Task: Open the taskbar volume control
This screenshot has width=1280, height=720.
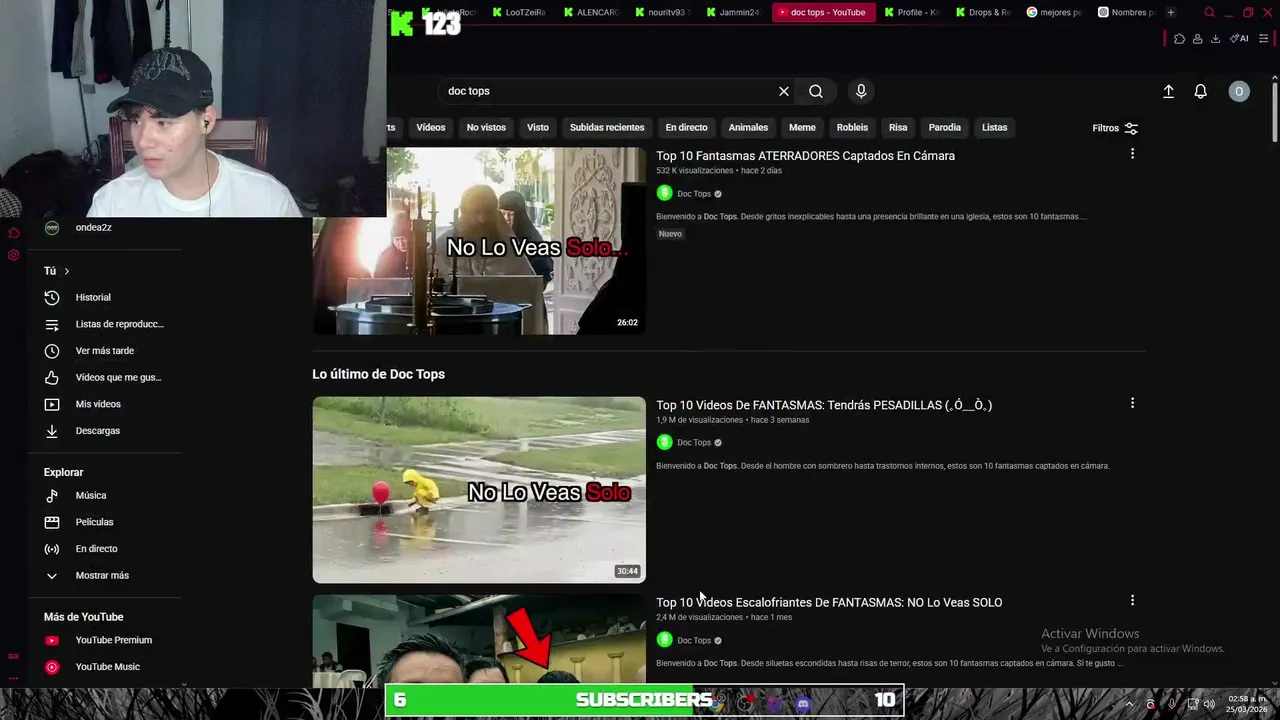Action: coord(1209,704)
